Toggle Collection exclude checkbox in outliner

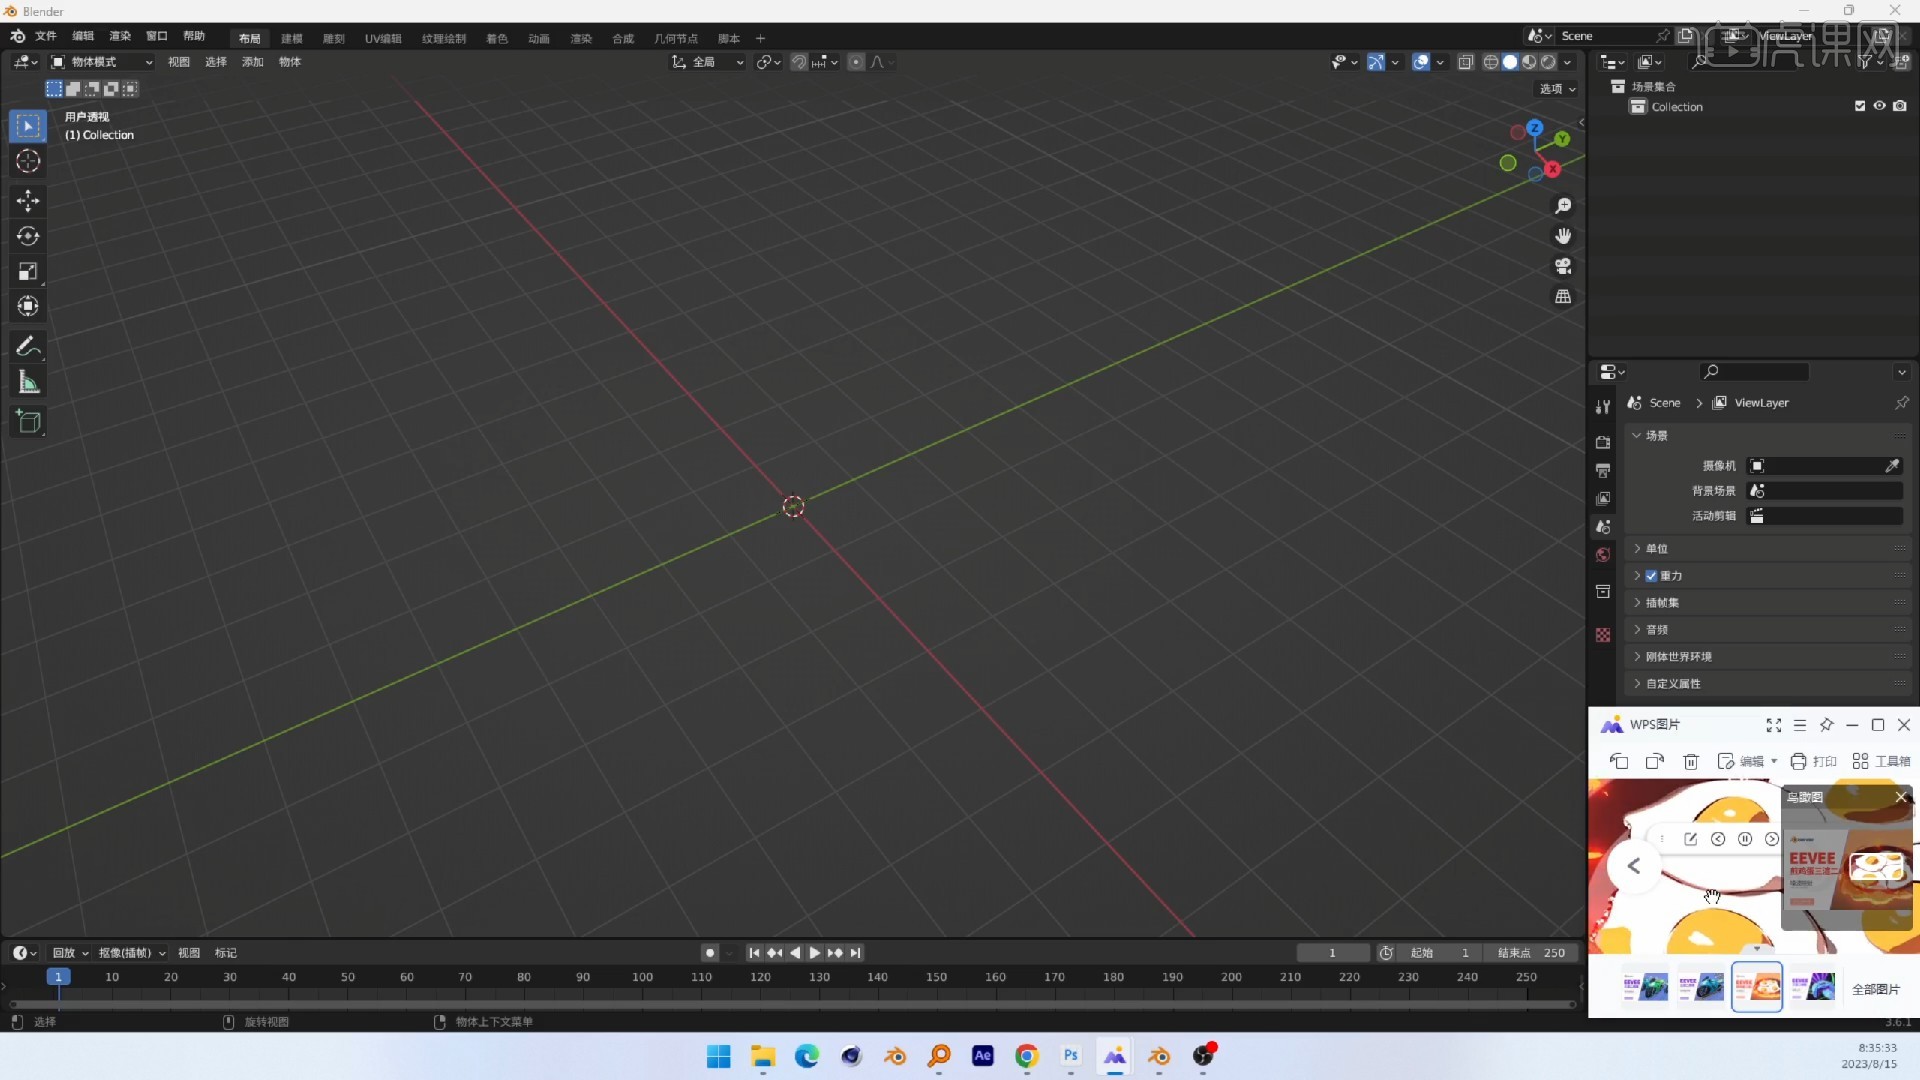(1860, 106)
